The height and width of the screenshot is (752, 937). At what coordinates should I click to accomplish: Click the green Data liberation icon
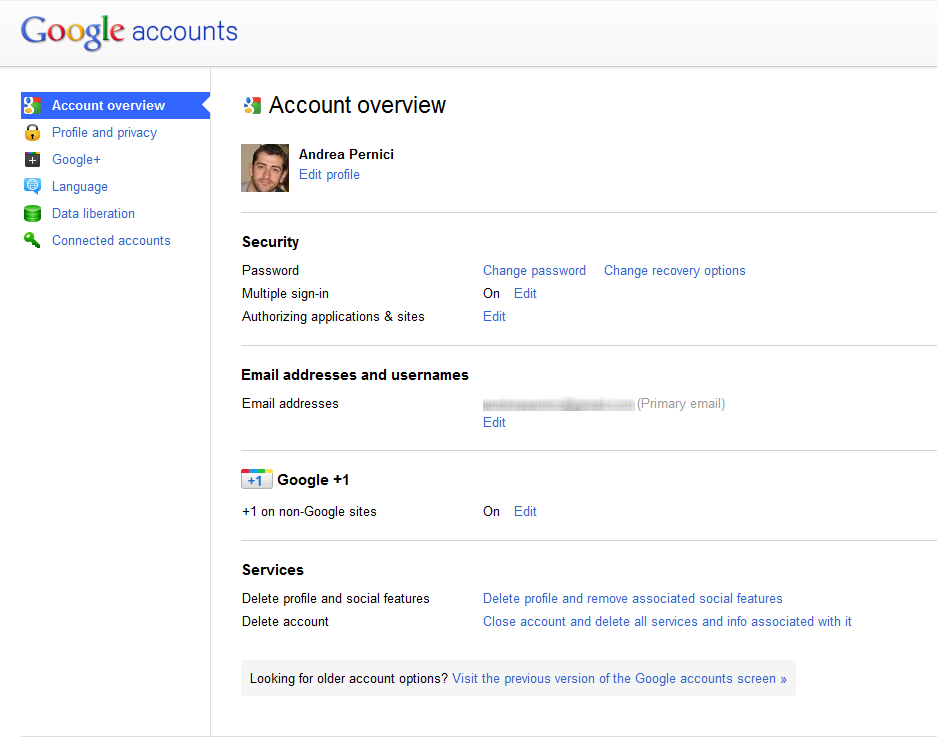tap(33, 213)
